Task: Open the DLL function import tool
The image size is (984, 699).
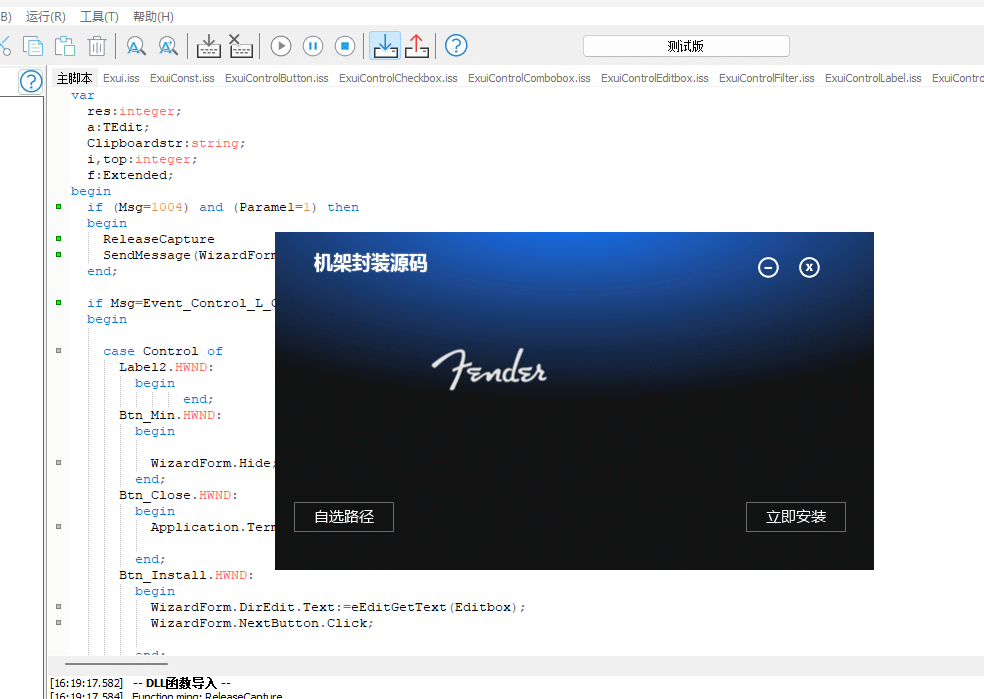Action: (x=385, y=45)
